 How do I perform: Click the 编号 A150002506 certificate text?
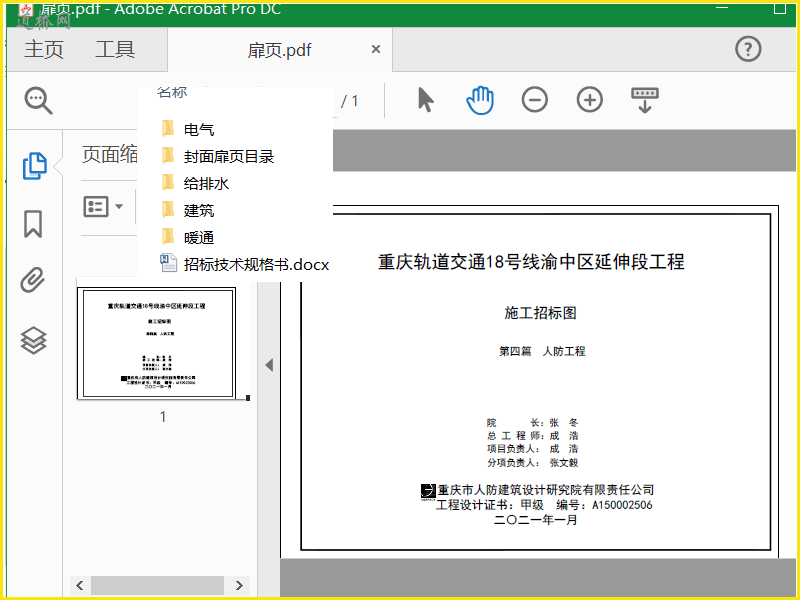(604, 505)
